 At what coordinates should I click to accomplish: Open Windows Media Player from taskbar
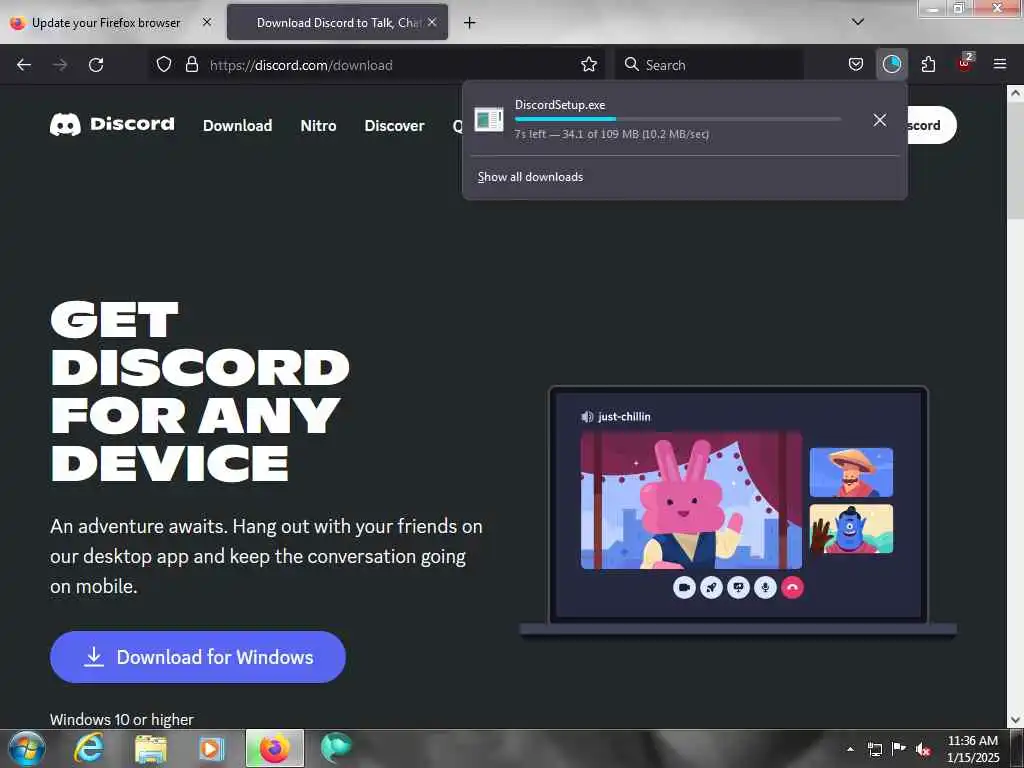click(x=210, y=748)
